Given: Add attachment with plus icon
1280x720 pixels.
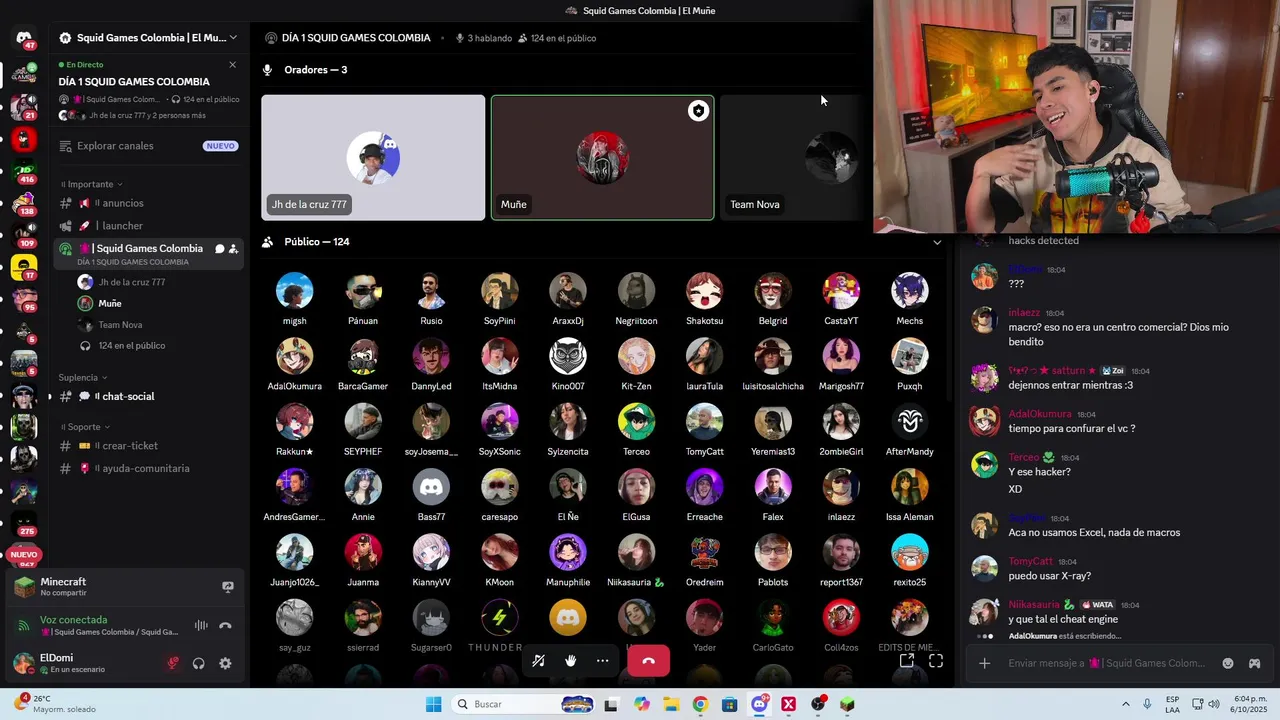Looking at the screenshot, I should [985, 663].
